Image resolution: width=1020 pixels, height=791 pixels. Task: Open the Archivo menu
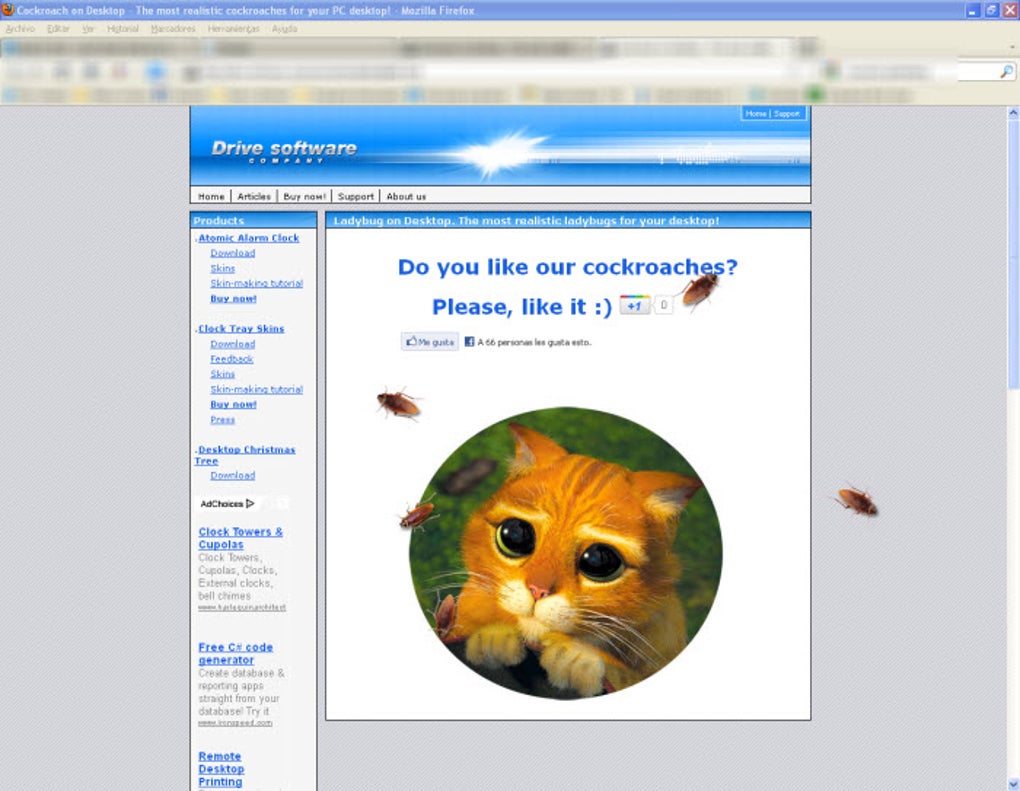[x=20, y=29]
